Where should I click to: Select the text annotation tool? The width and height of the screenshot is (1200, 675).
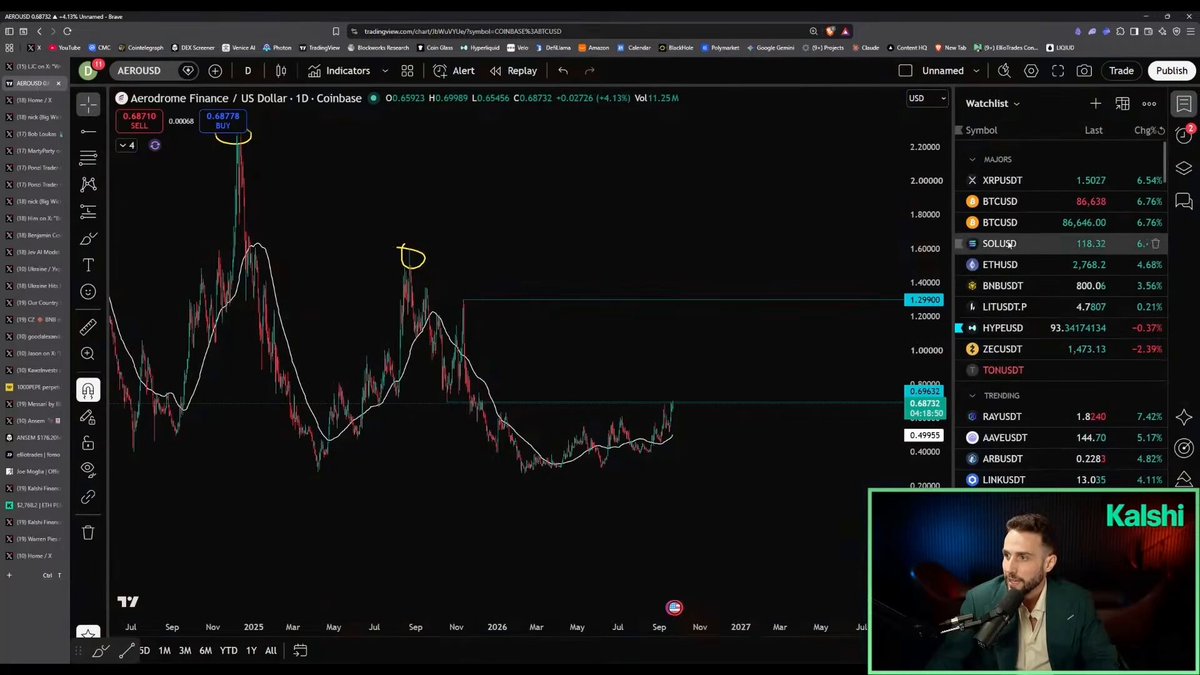point(88,265)
